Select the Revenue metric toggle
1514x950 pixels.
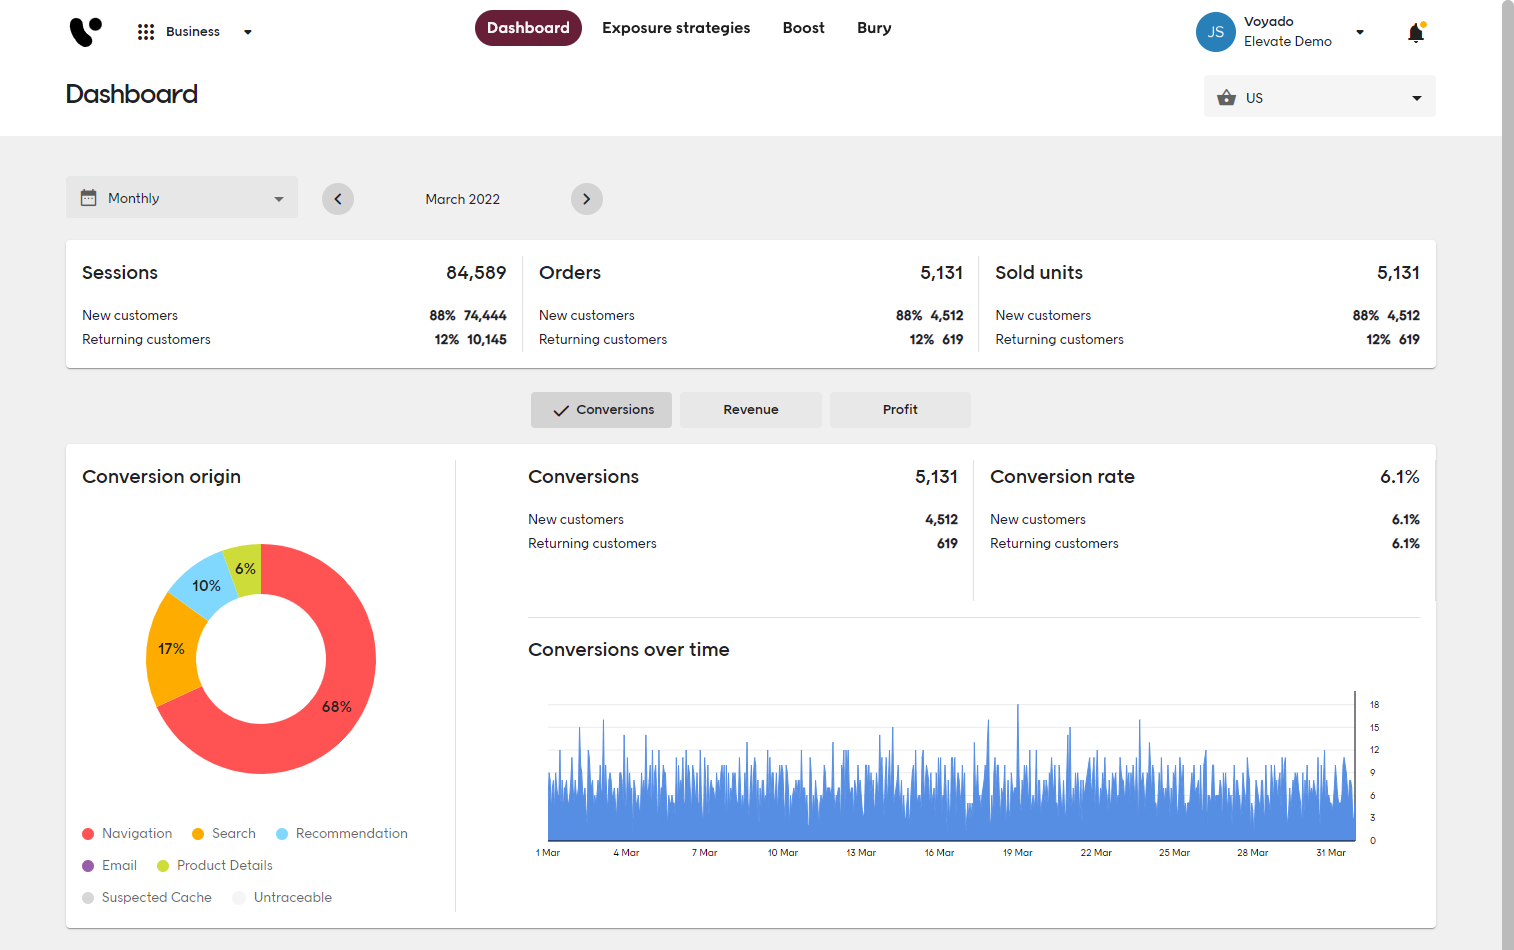pyautogui.click(x=751, y=410)
